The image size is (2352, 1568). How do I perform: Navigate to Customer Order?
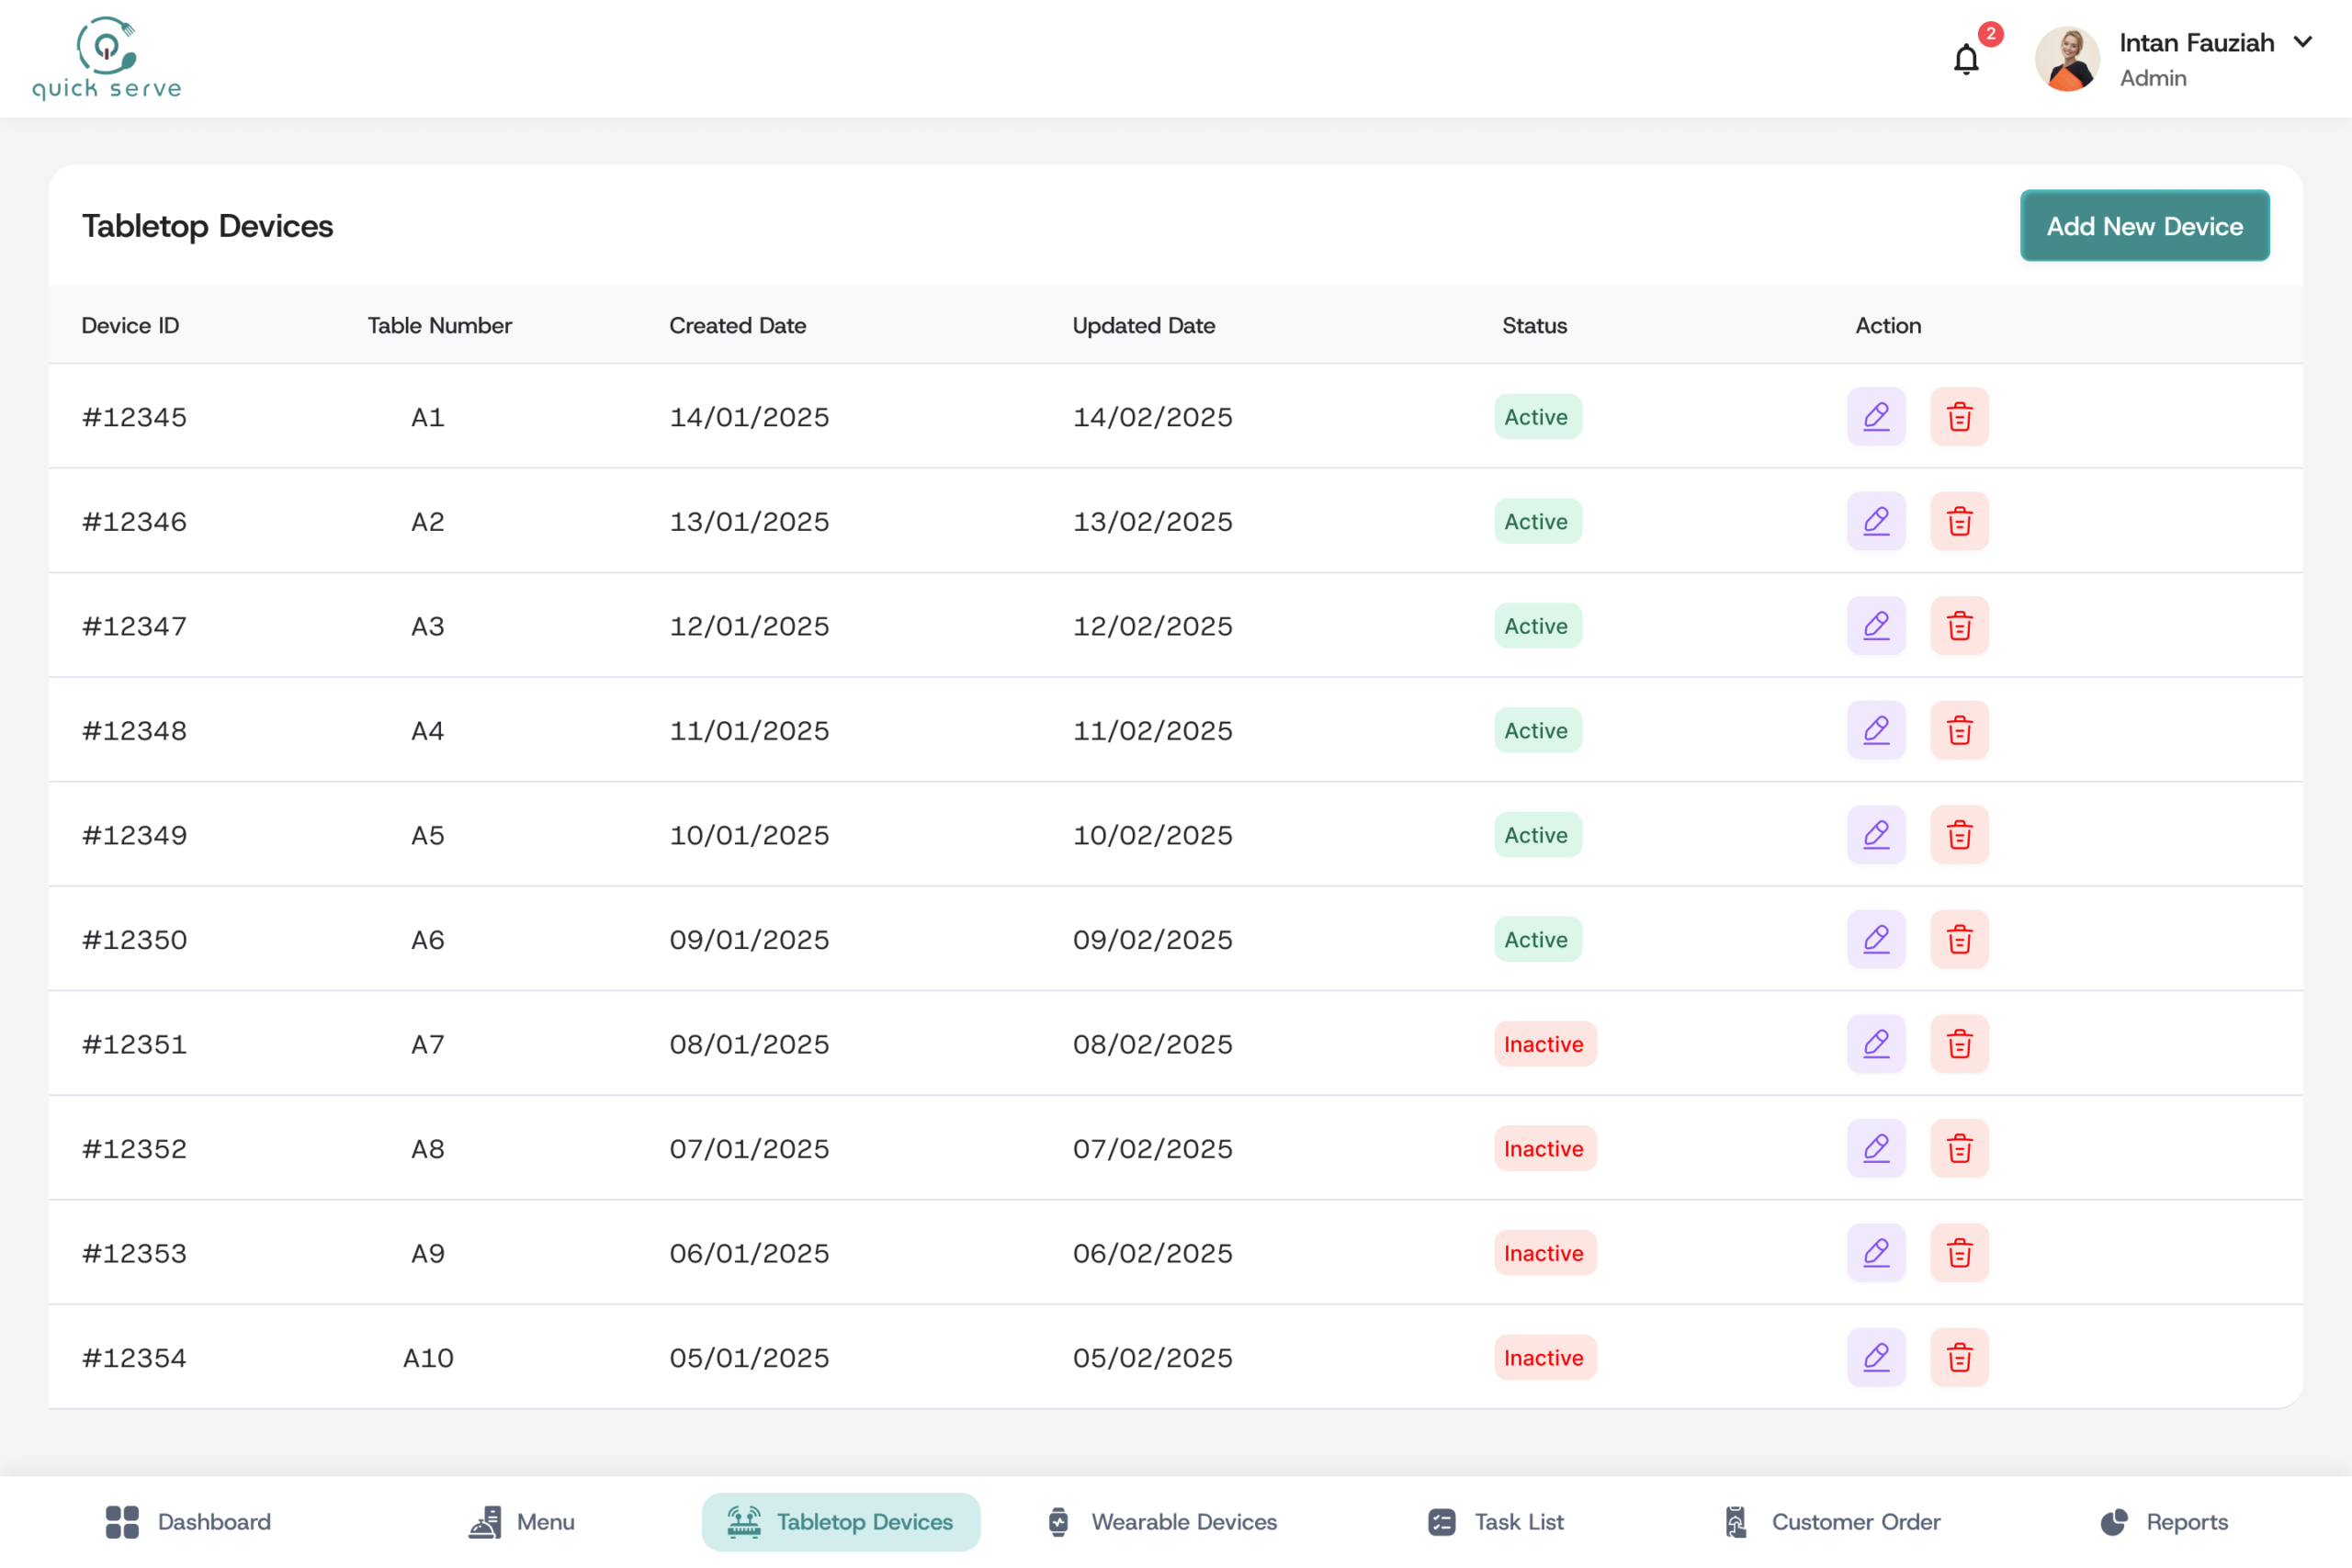point(1832,1521)
